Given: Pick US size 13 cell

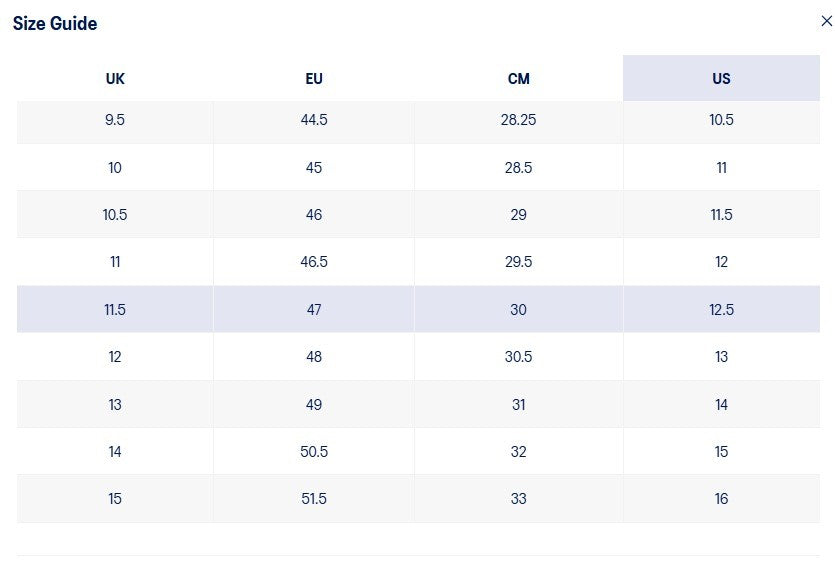Looking at the screenshot, I should 721,357.
